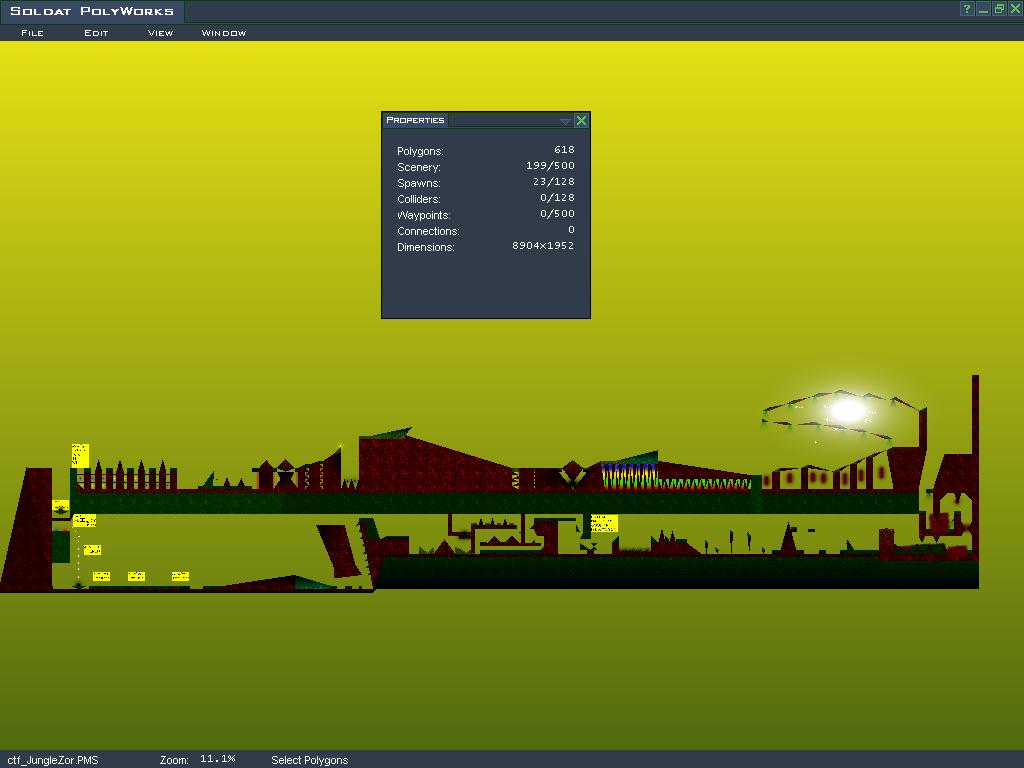Click the Waypoints 0/500 row

(x=485, y=215)
